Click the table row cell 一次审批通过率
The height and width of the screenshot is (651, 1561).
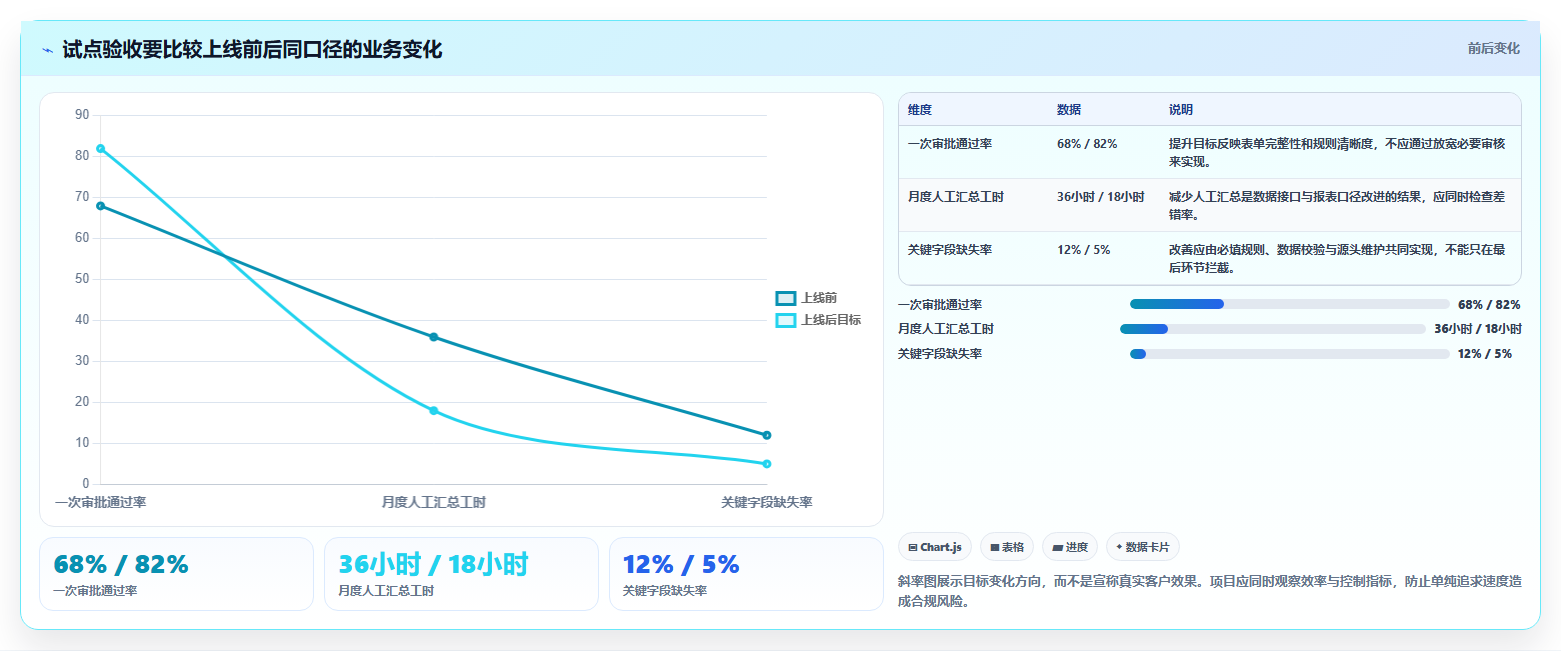coord(950,144)
